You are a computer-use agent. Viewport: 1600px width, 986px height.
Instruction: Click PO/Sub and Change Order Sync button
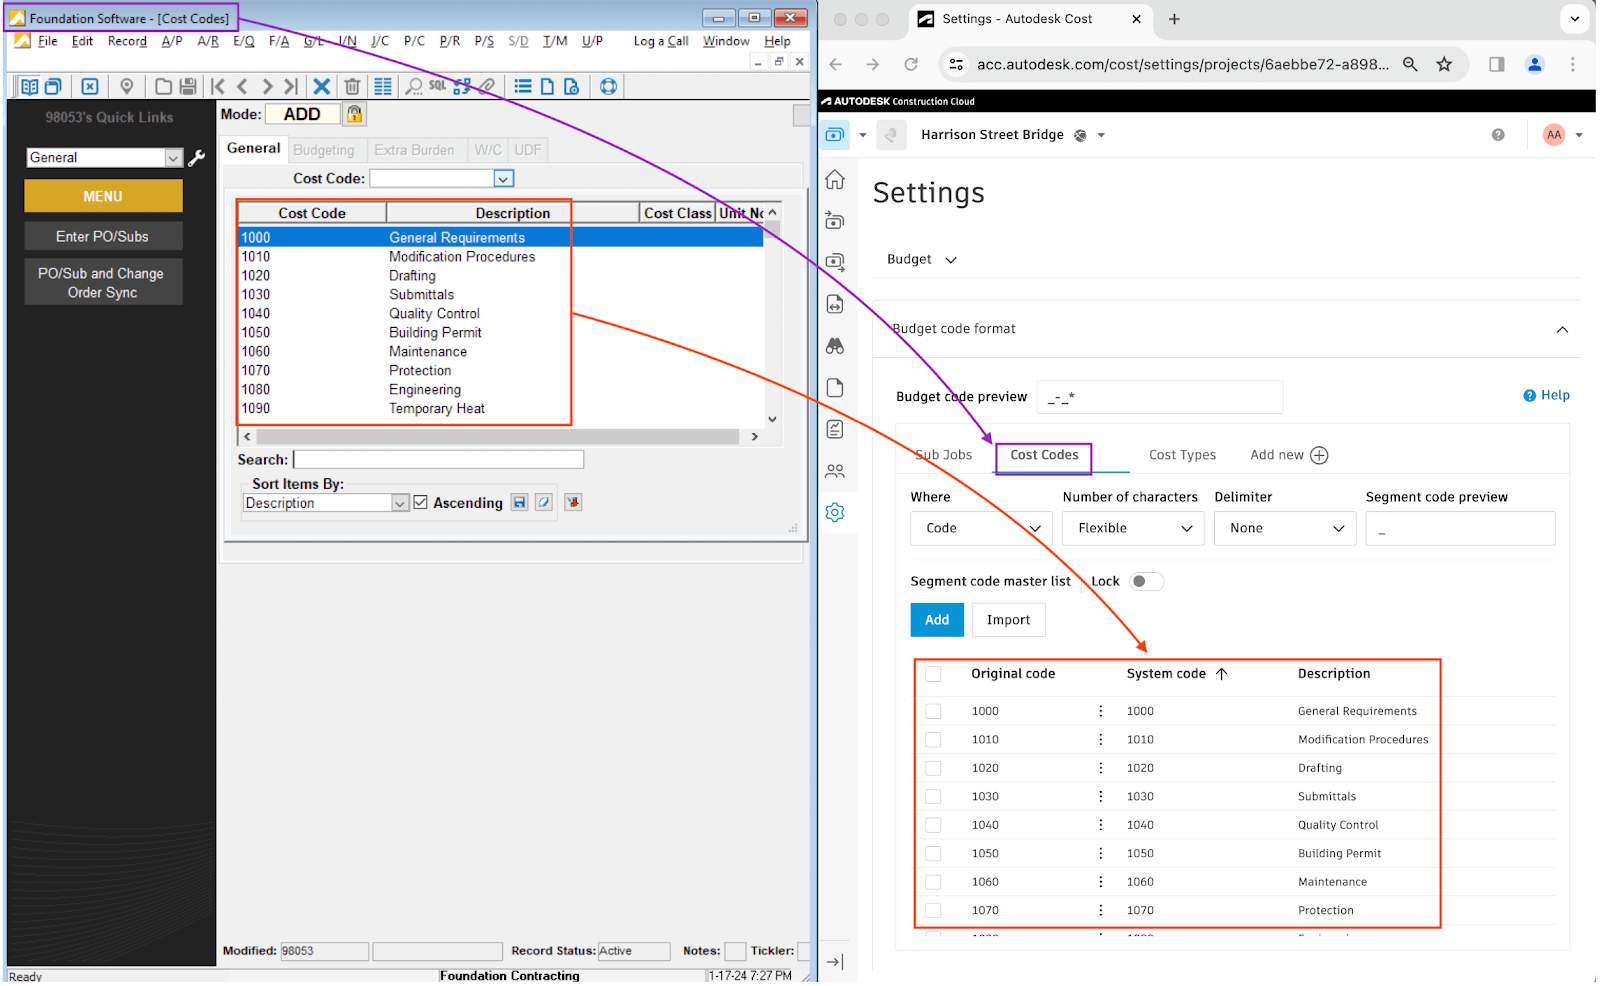[103, 282]
